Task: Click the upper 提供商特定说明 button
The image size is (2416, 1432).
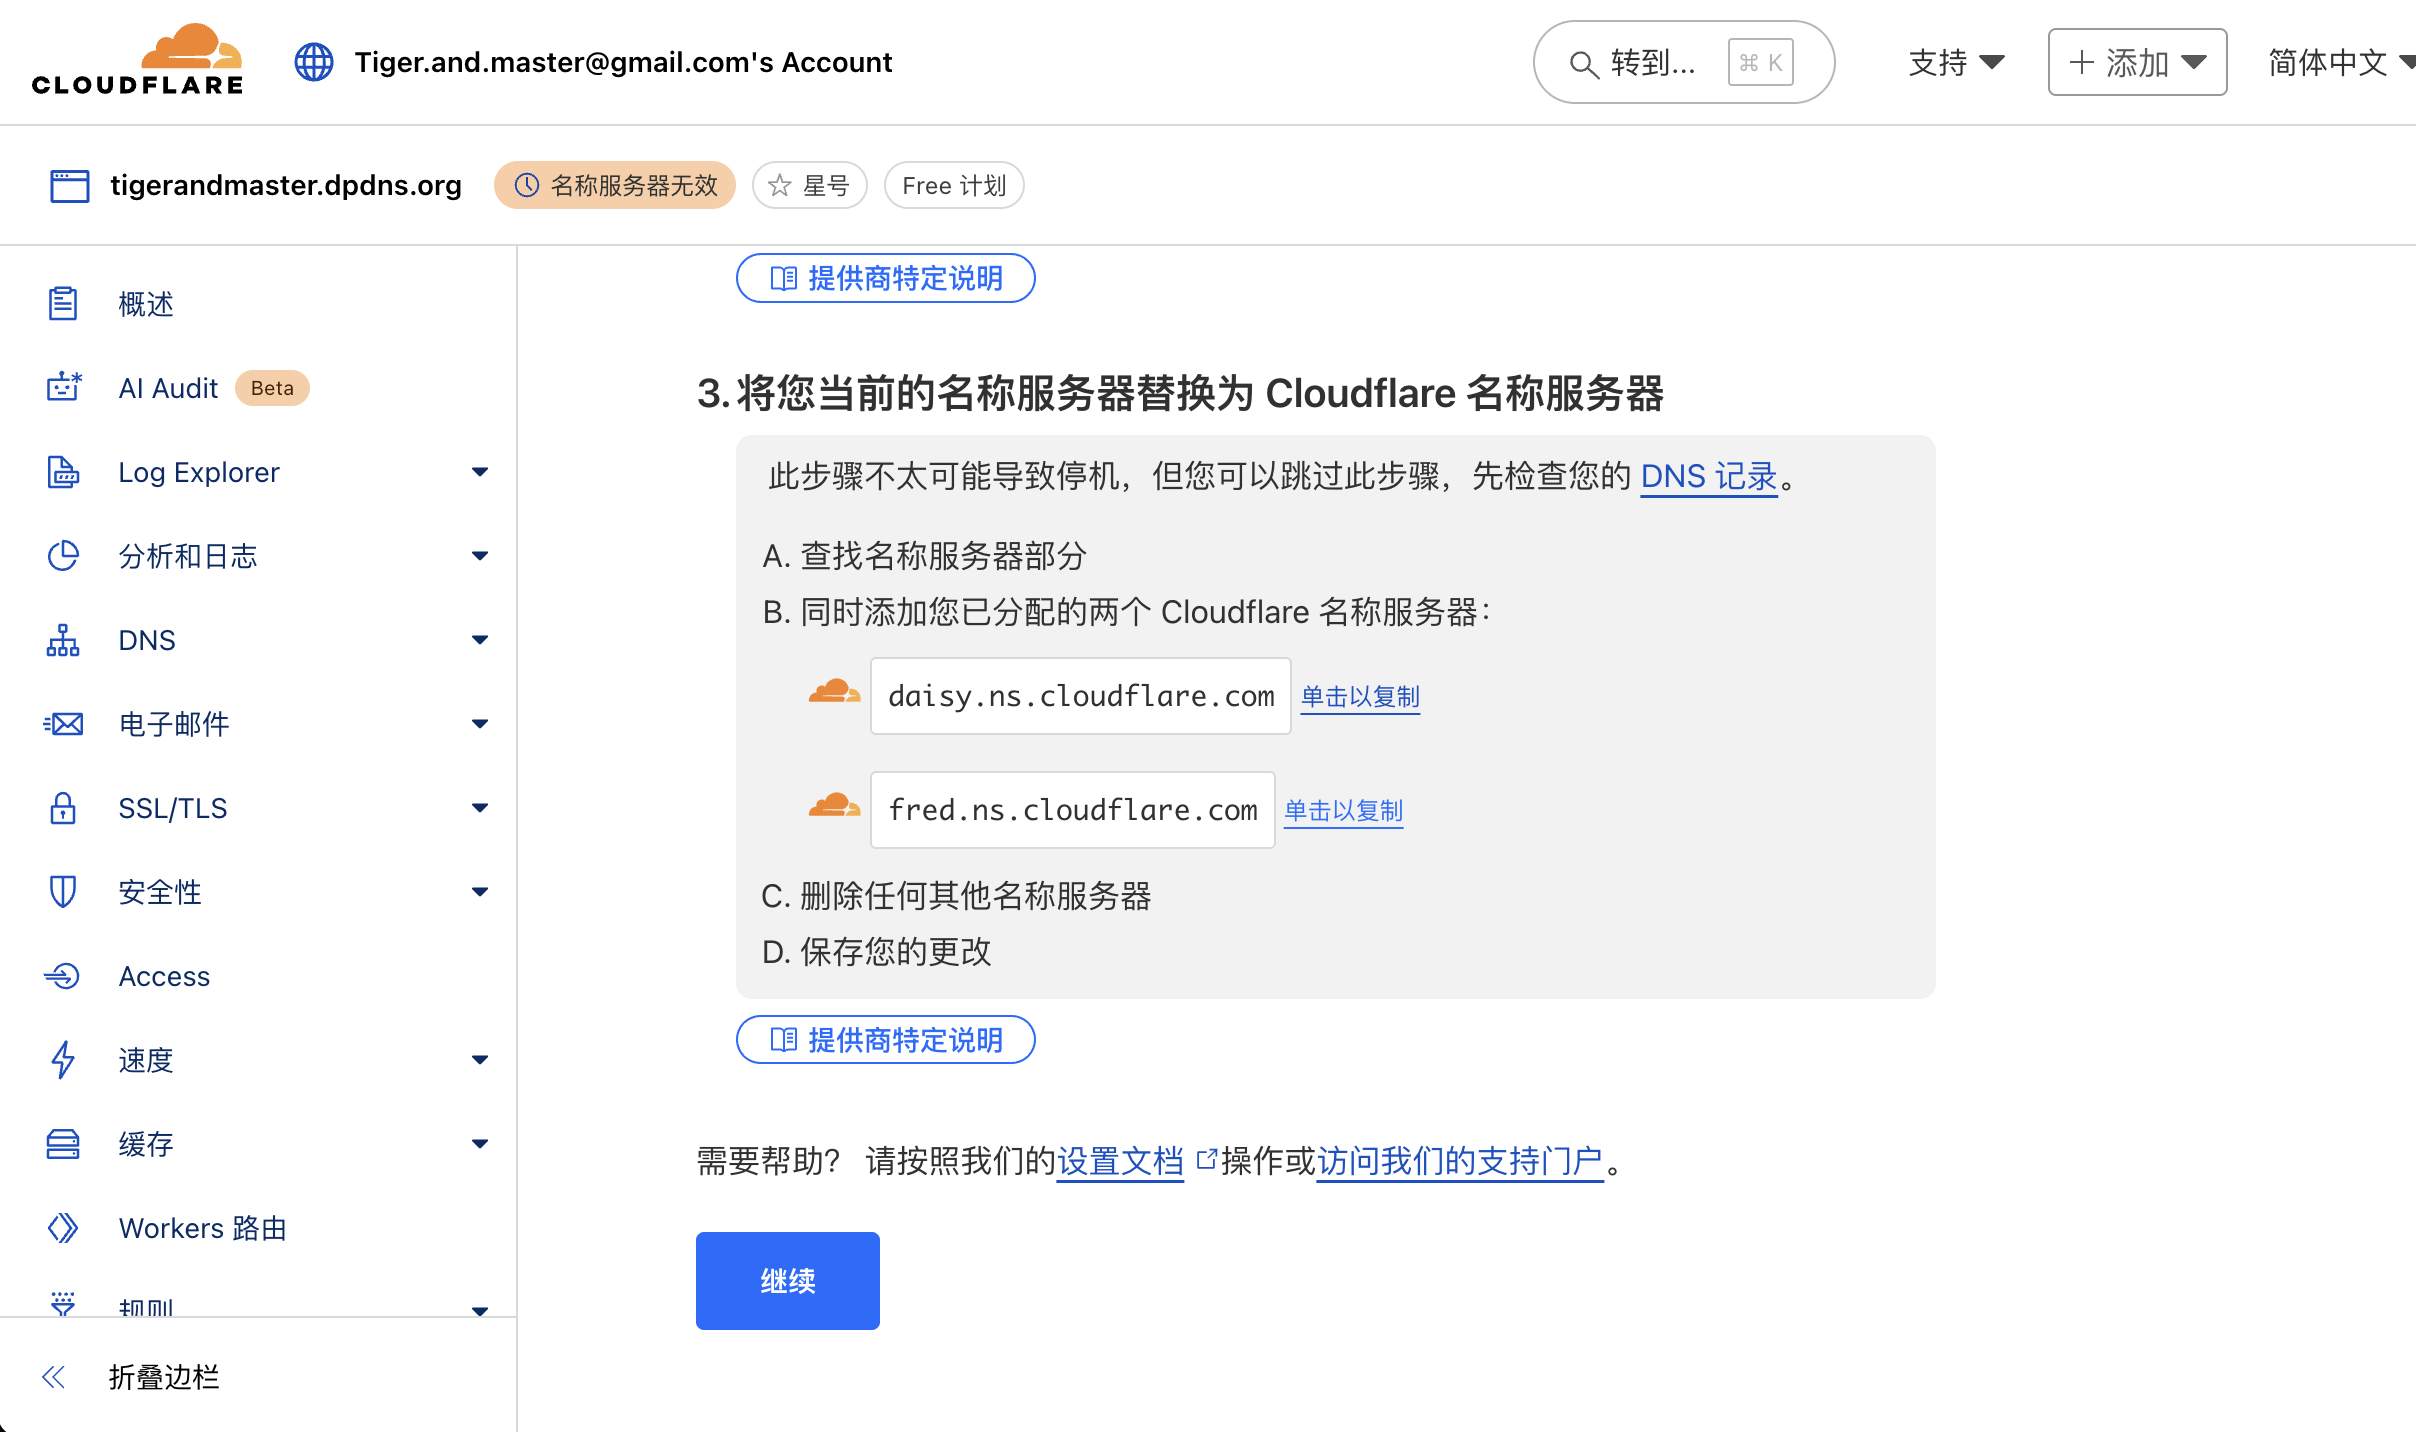Action: (x=885, y=277)
